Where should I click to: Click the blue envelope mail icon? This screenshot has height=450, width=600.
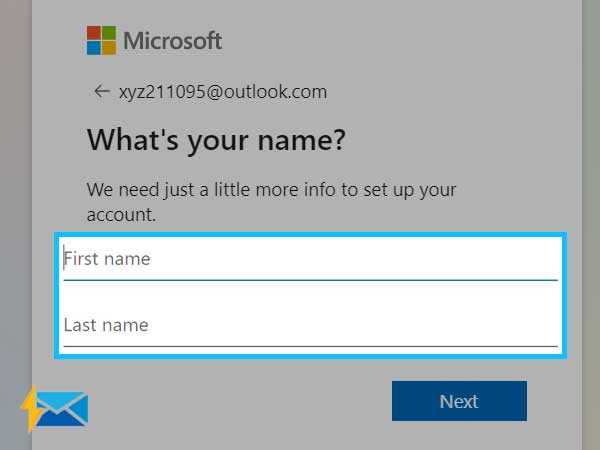tap(61, 409)
